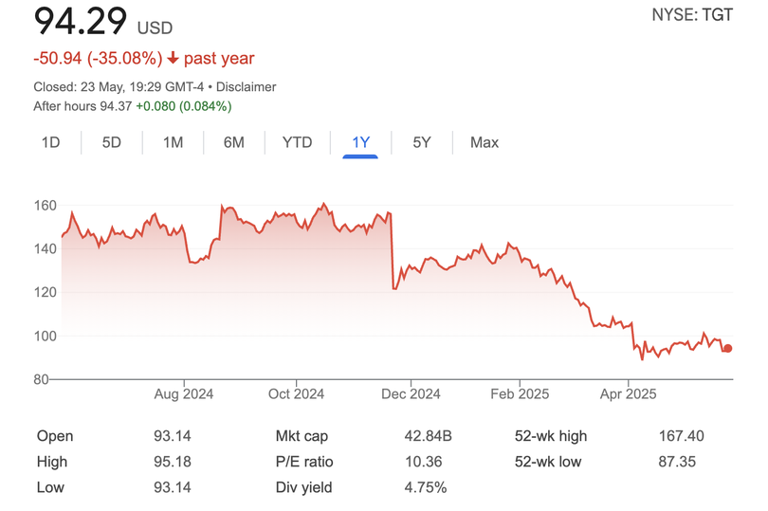Click the Aug 2024 axis label
The width and height of the screenshot is (768, 511).
(x=185, y=394)
